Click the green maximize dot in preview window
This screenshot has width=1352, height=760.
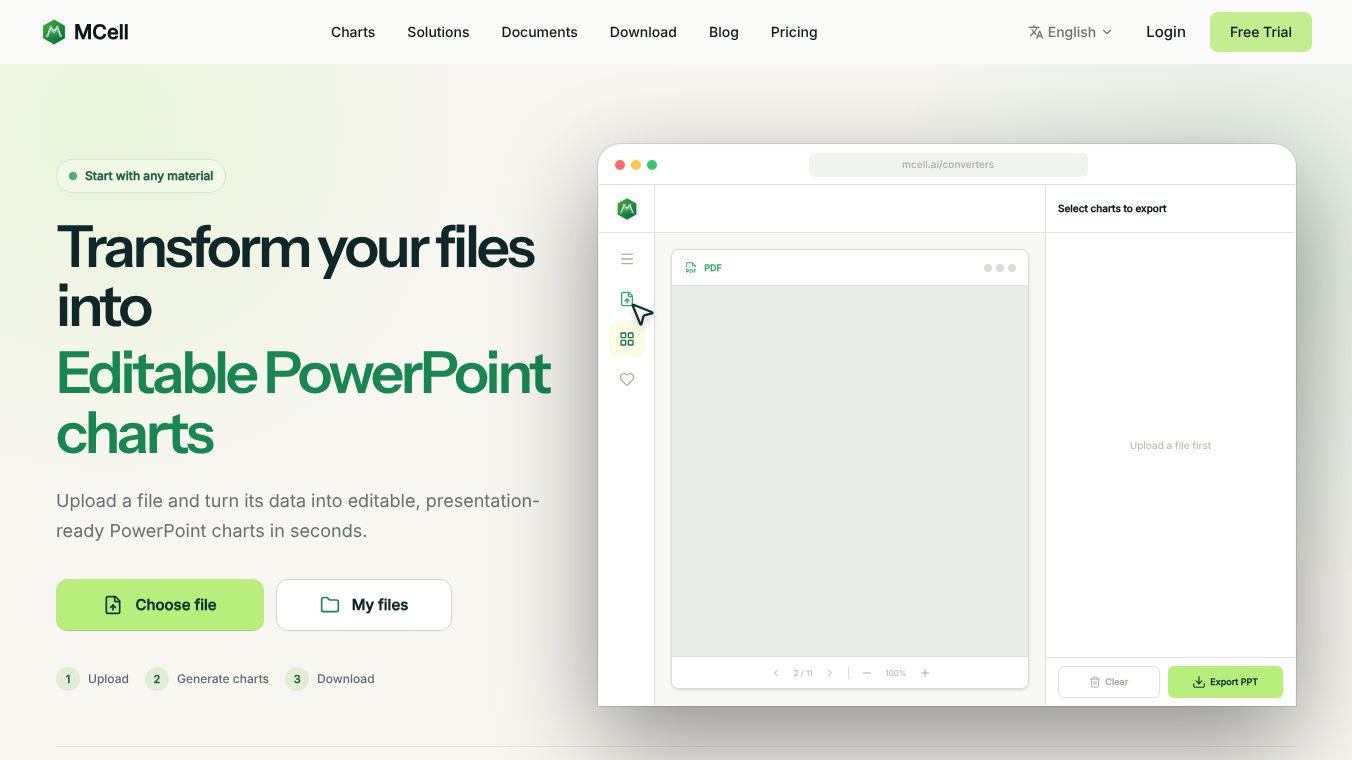coord(652,165)
